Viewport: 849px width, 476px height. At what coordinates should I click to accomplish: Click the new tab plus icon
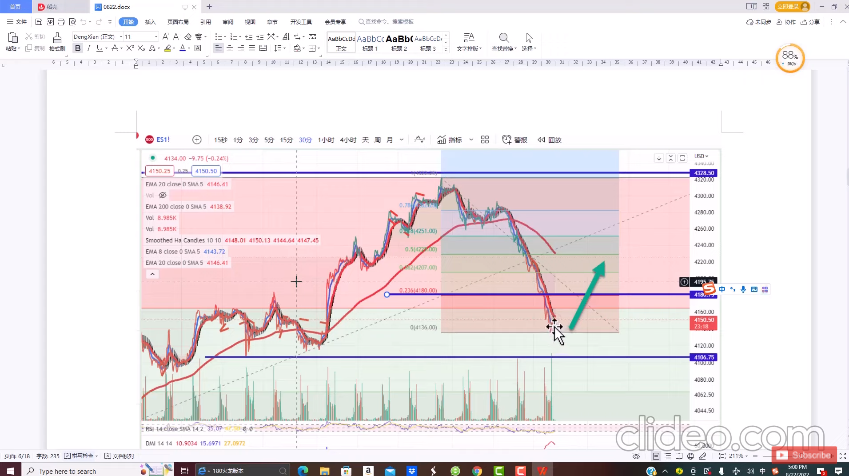pyautogui.click(x=210, y=7)
